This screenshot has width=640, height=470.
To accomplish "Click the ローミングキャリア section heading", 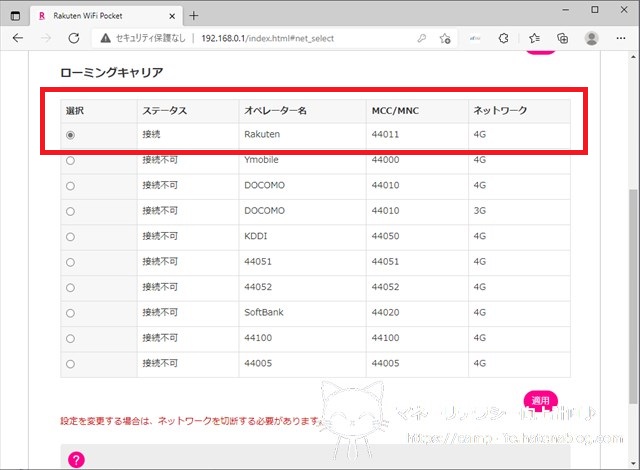I will click(x=112, y=73).
